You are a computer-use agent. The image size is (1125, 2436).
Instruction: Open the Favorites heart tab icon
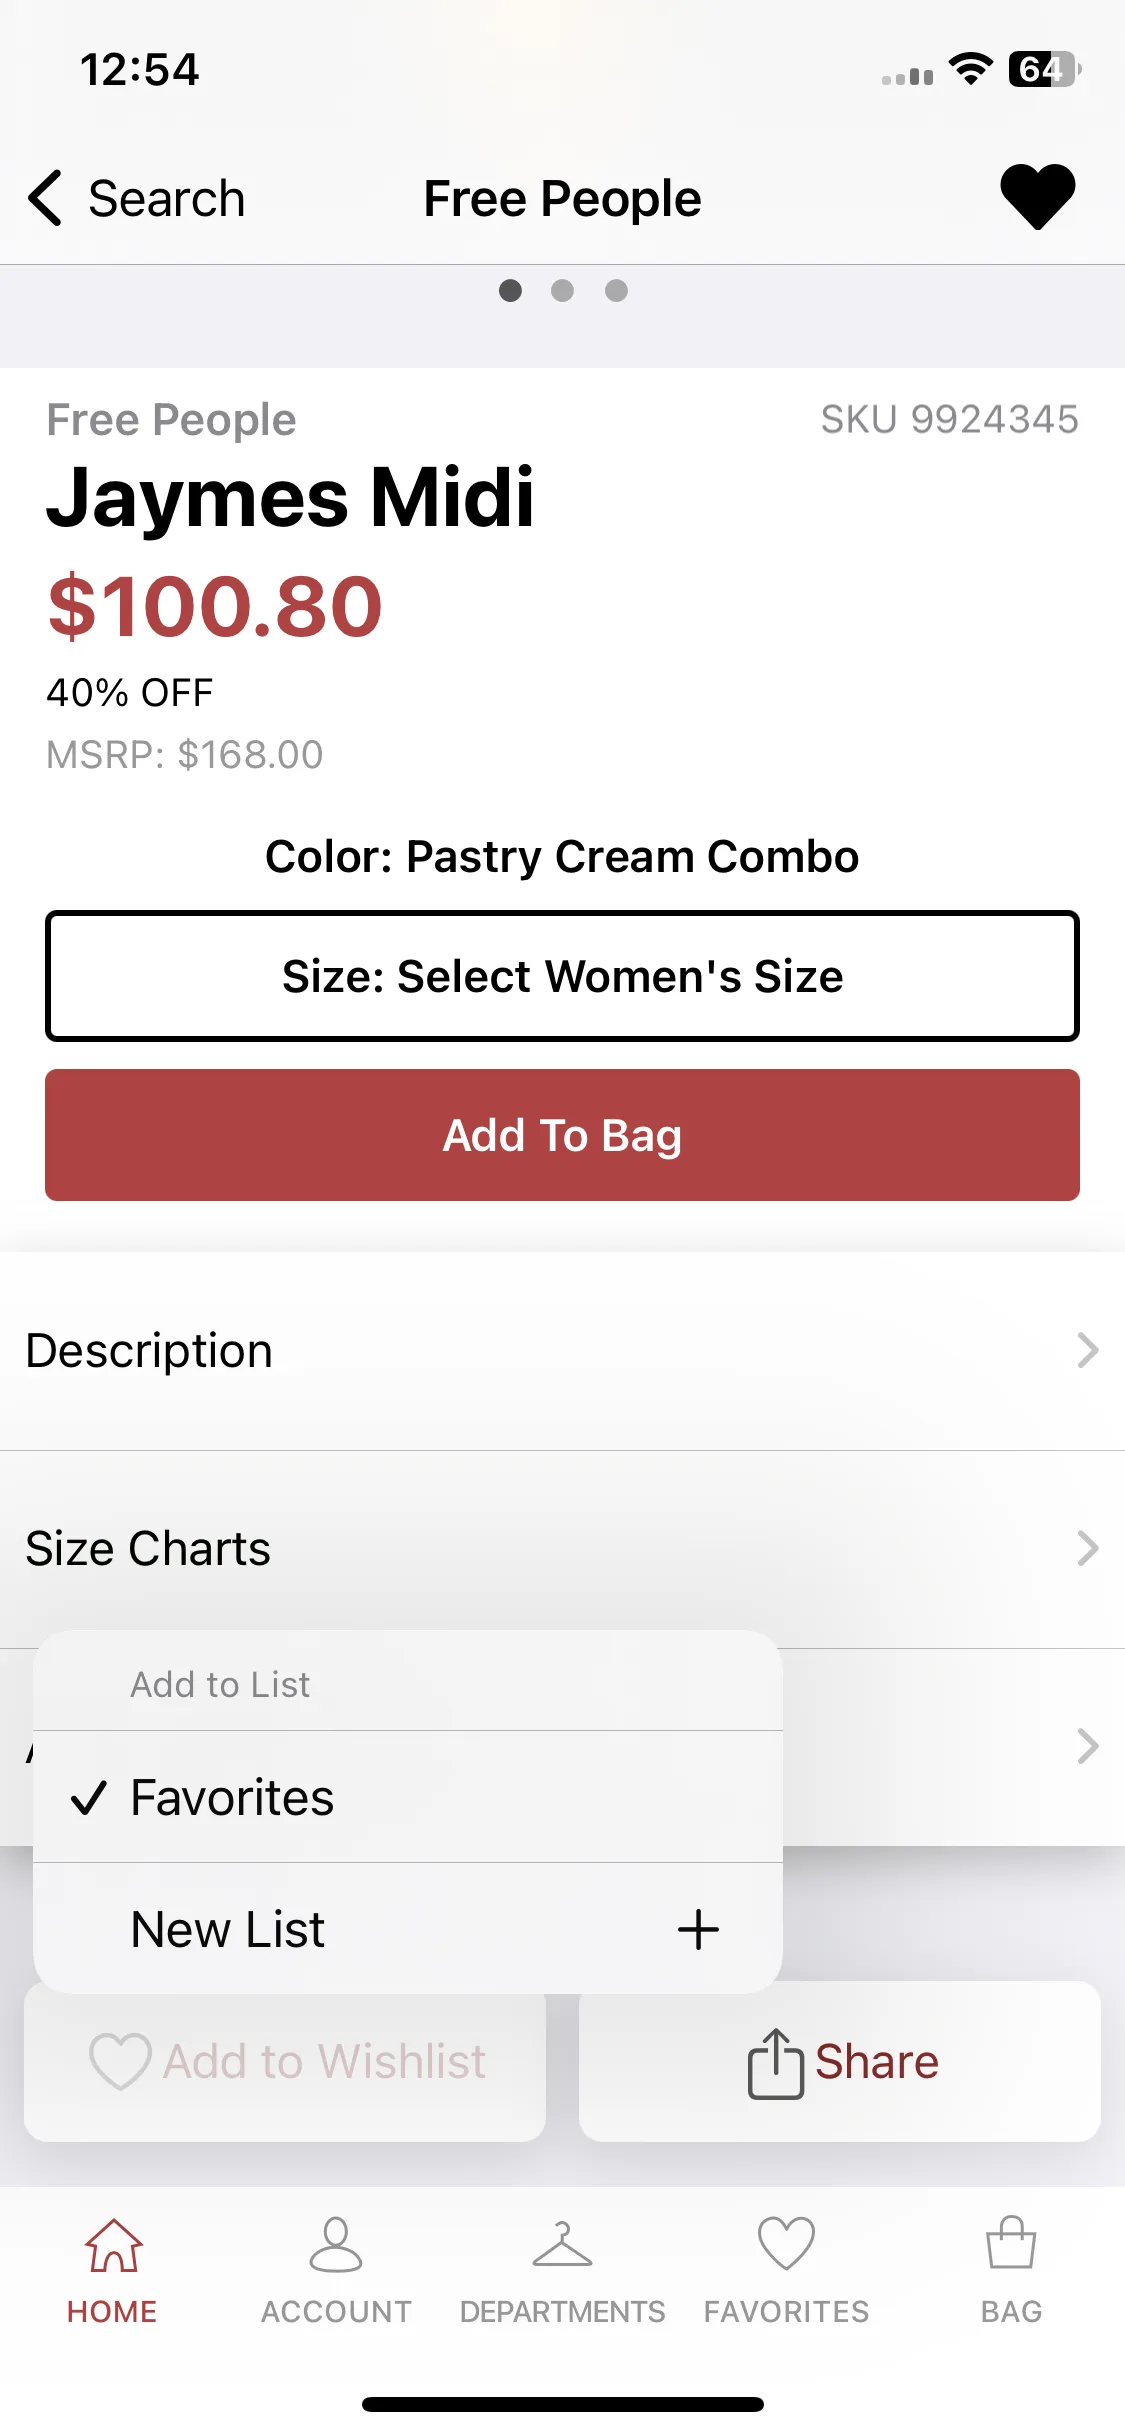pos(786,2244)
